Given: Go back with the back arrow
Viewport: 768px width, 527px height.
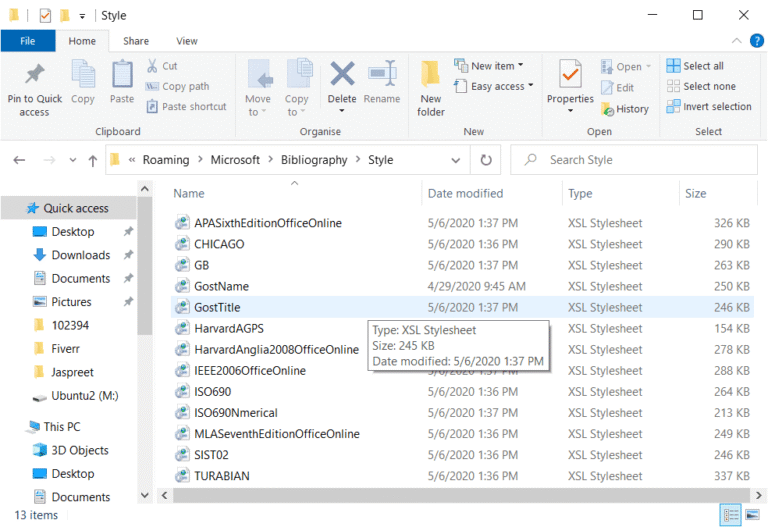Looking at the screenshot, I should (19, 160).
